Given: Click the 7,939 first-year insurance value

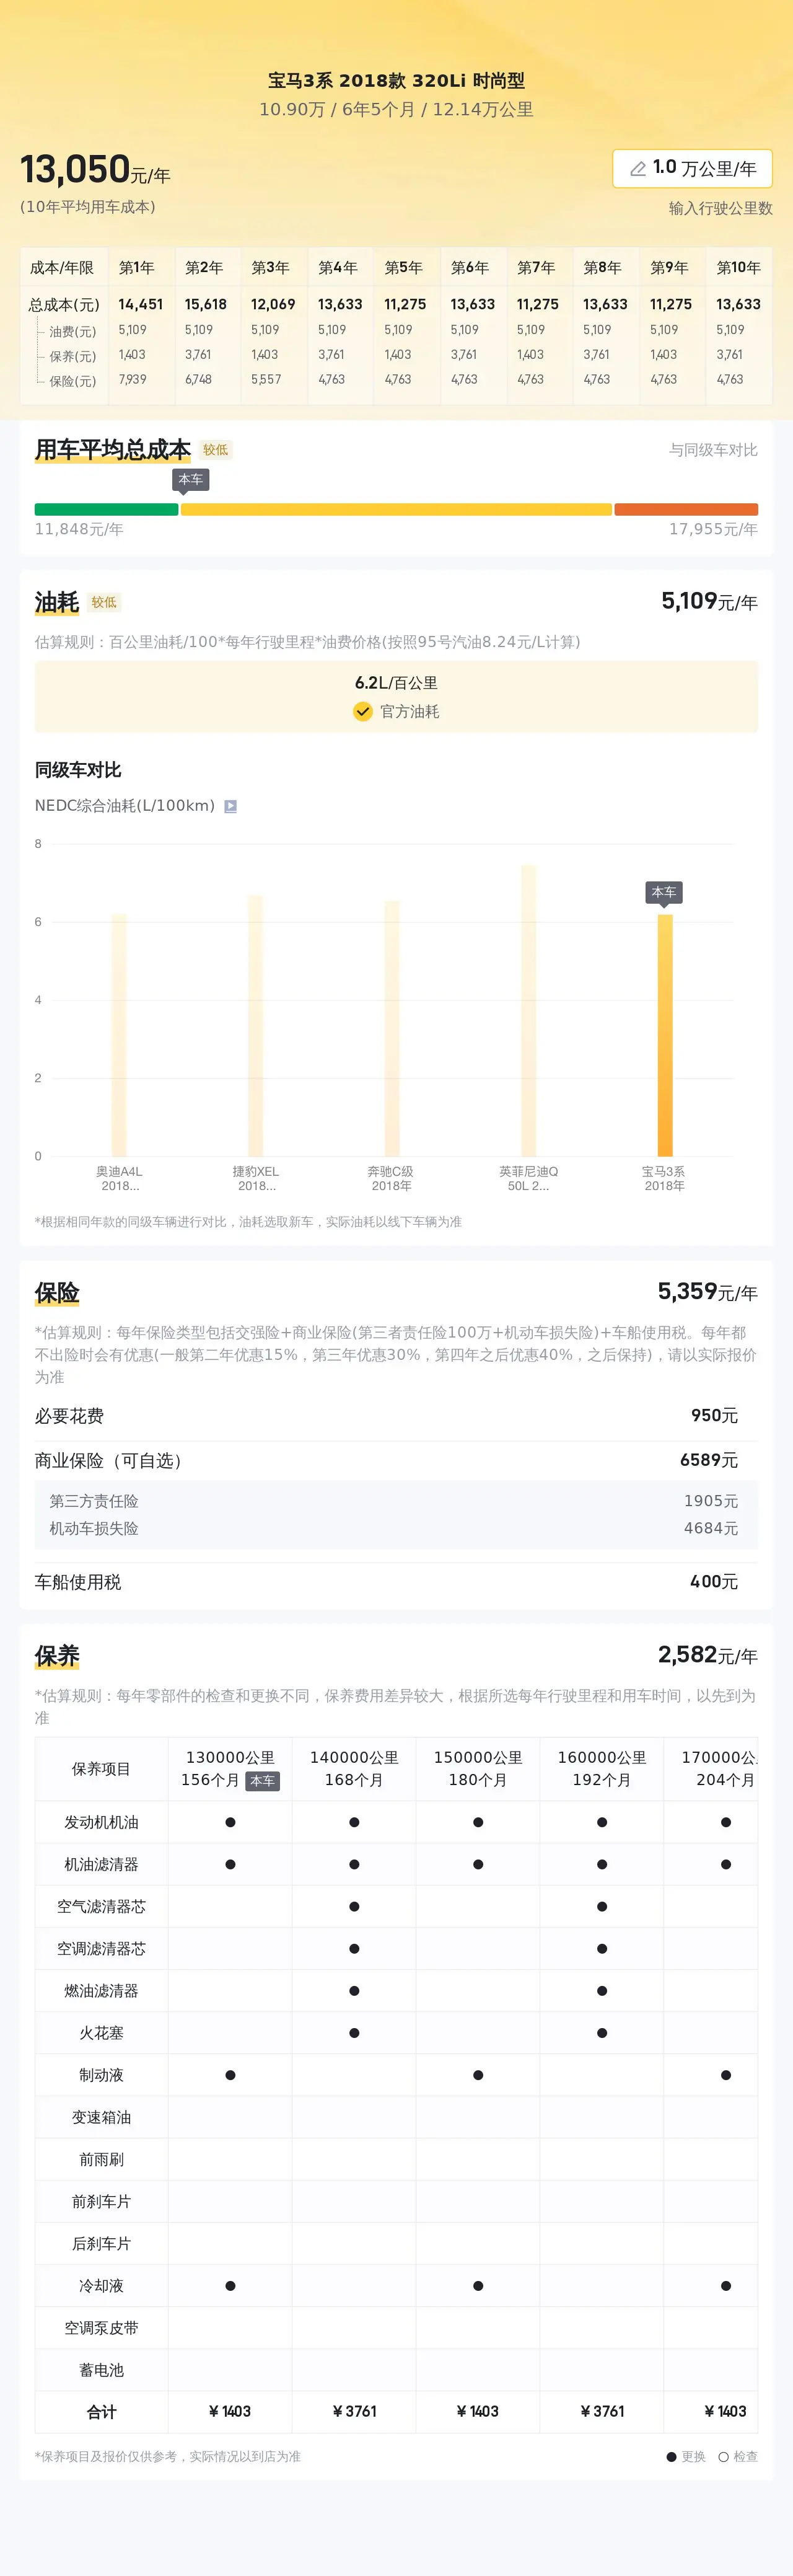Looking at the screenshot, I should [132, 379].
